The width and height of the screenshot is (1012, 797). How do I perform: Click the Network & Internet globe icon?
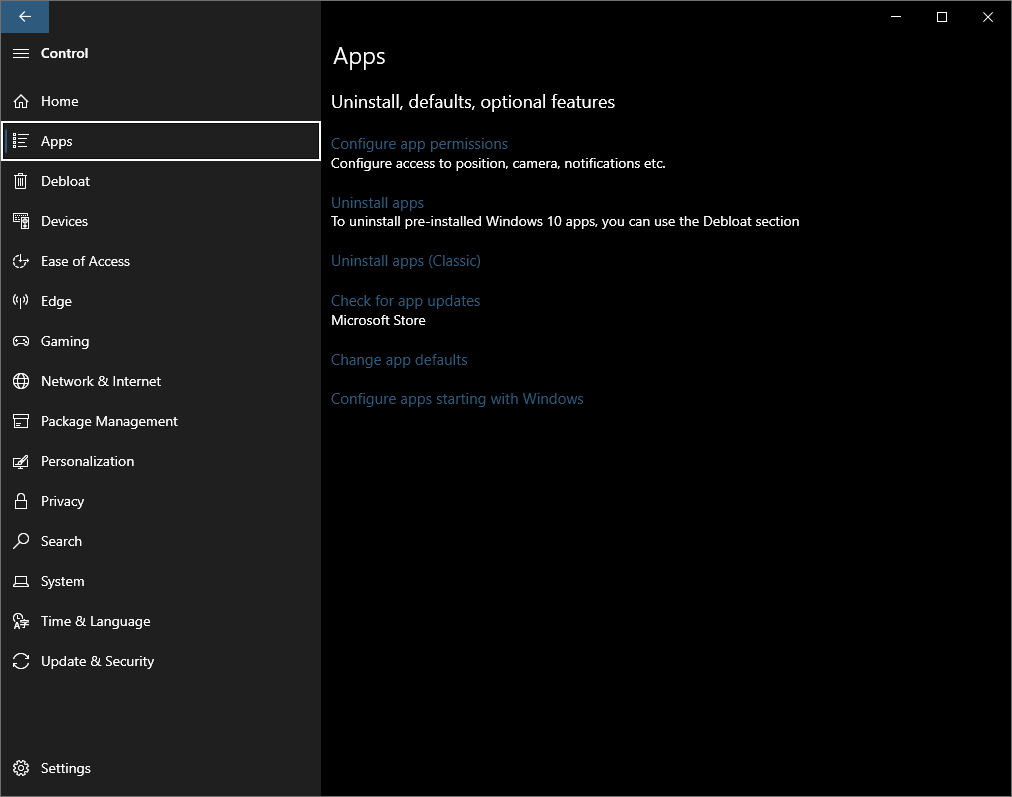pyautogui.click(x=21, y=381)
